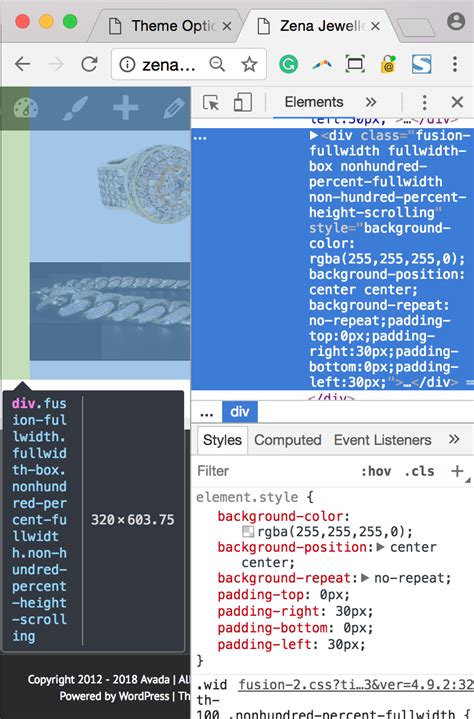Show more Styles sidebar tabs with the chevron
Screen dimensions: 474x719
point(454,439)
